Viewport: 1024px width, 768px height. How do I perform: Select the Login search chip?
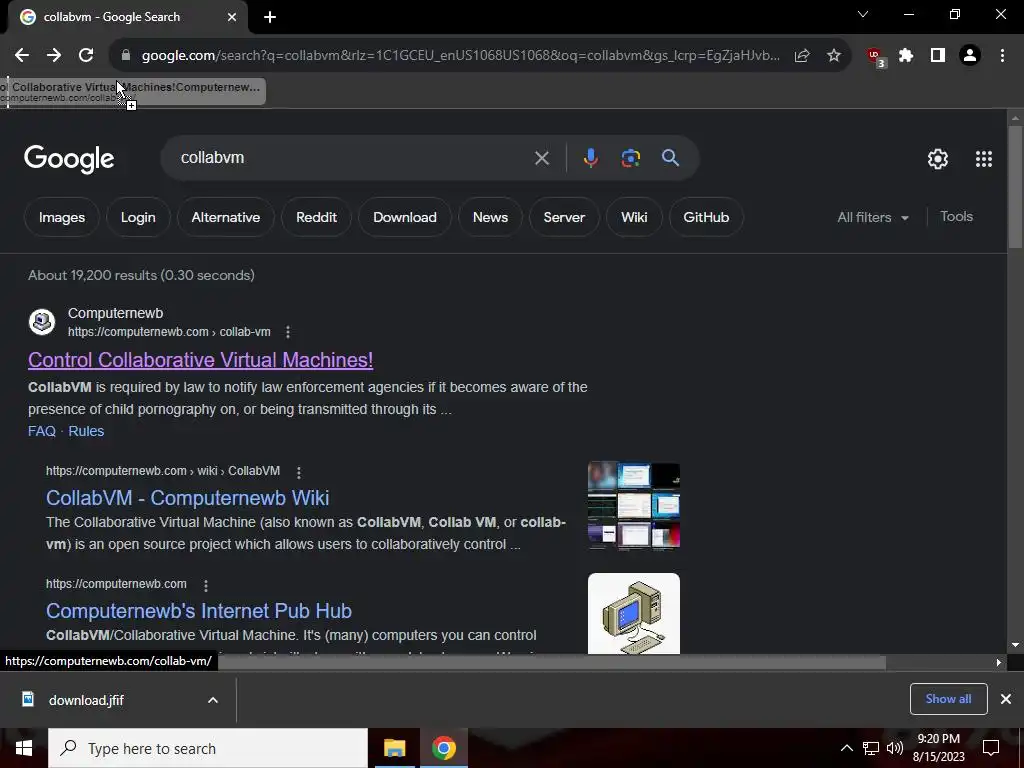pyautogui.click(x=138, y=217)
